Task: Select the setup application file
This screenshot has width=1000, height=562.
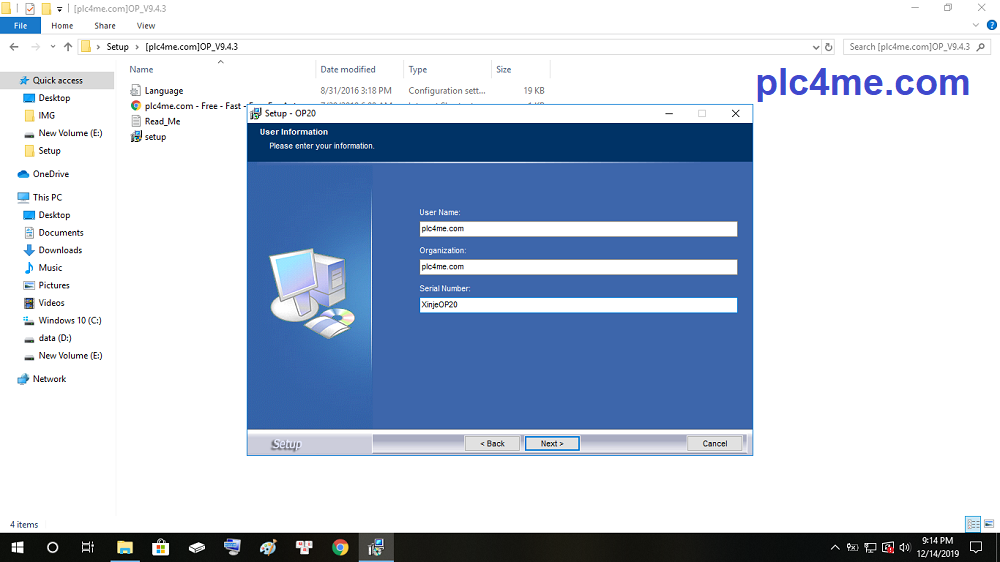Action: point(155,137)
